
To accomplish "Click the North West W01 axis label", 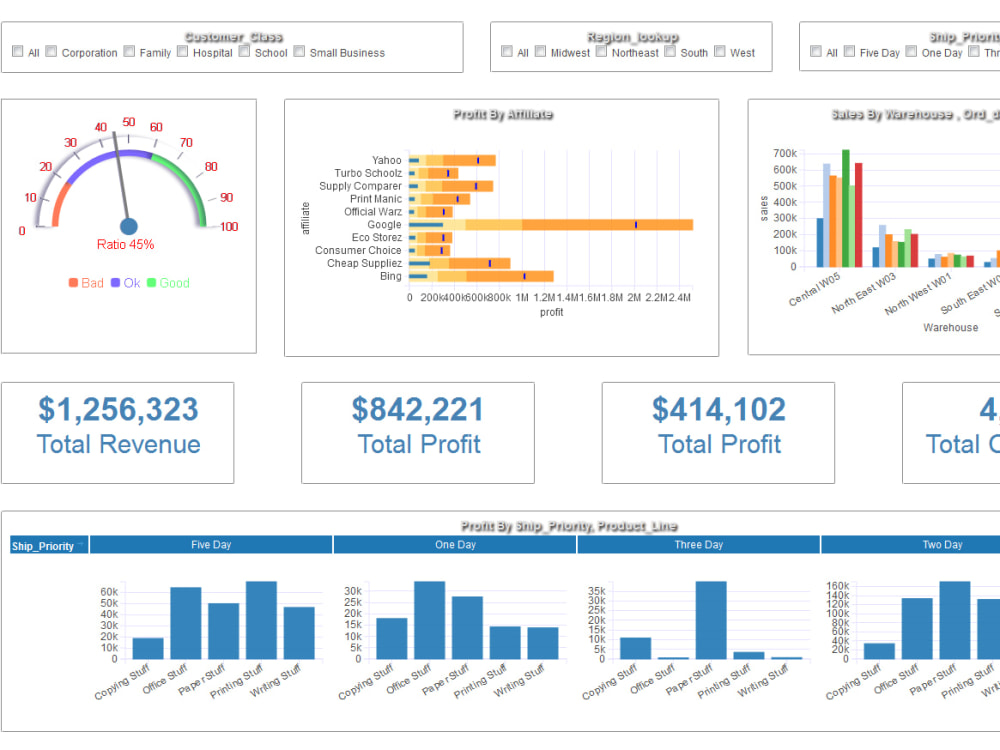I will (x=918, y=294).
